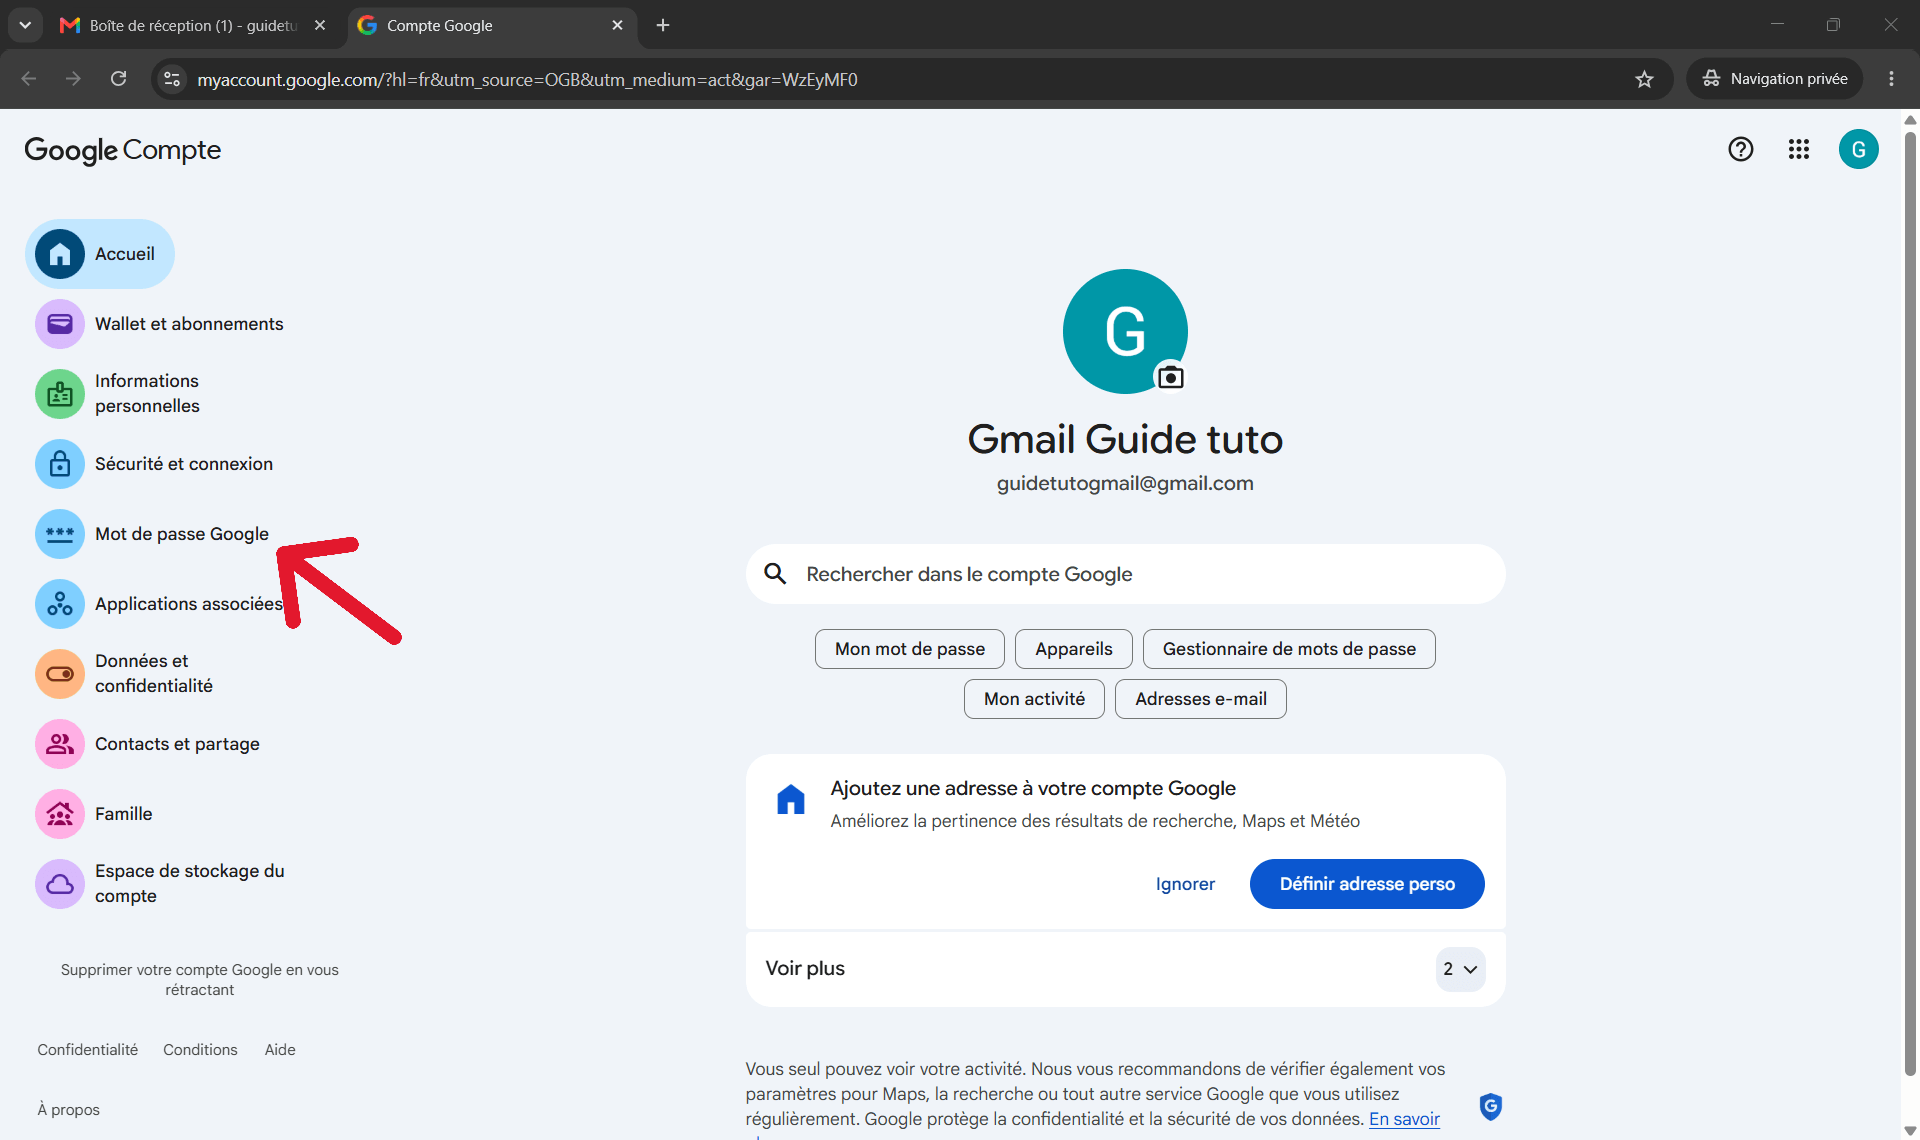
Task: Click the Navigation privée indicator
Action: (1775, 79)
